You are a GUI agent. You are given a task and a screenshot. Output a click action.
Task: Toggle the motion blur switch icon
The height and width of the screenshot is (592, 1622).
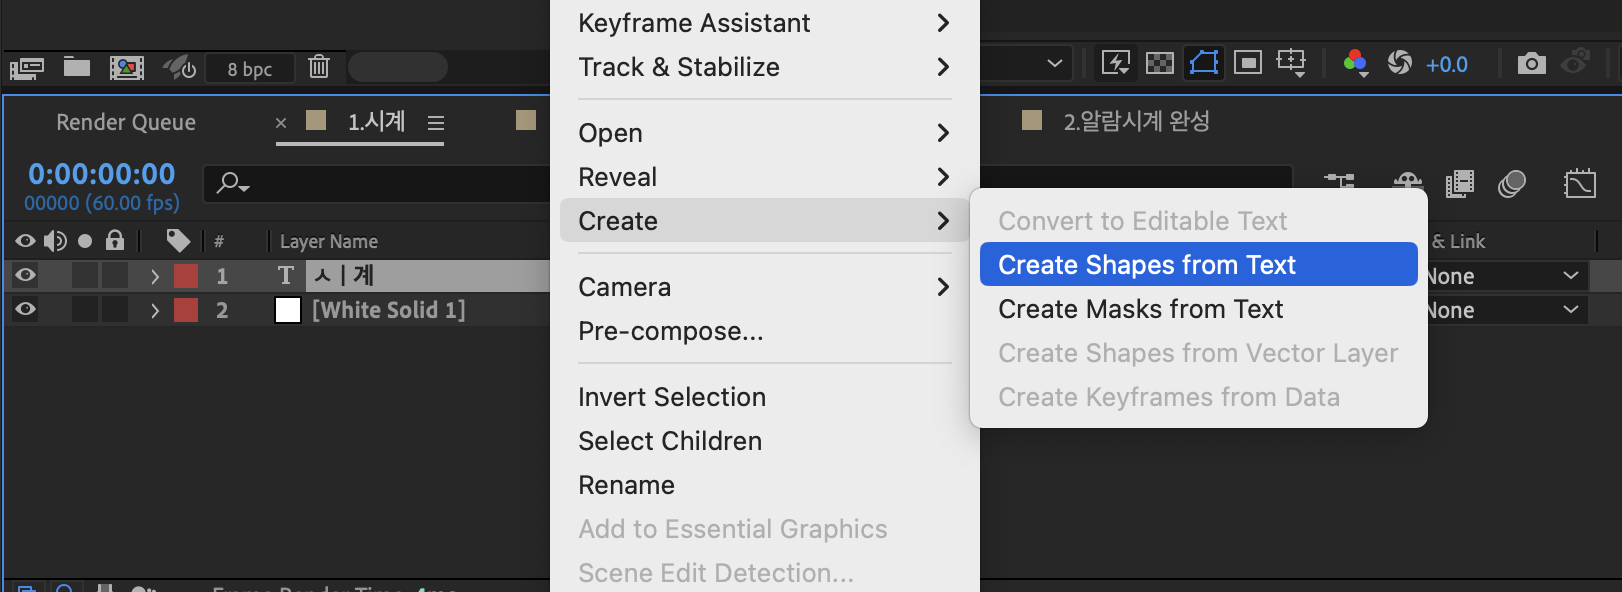(x=1512, y=184)
